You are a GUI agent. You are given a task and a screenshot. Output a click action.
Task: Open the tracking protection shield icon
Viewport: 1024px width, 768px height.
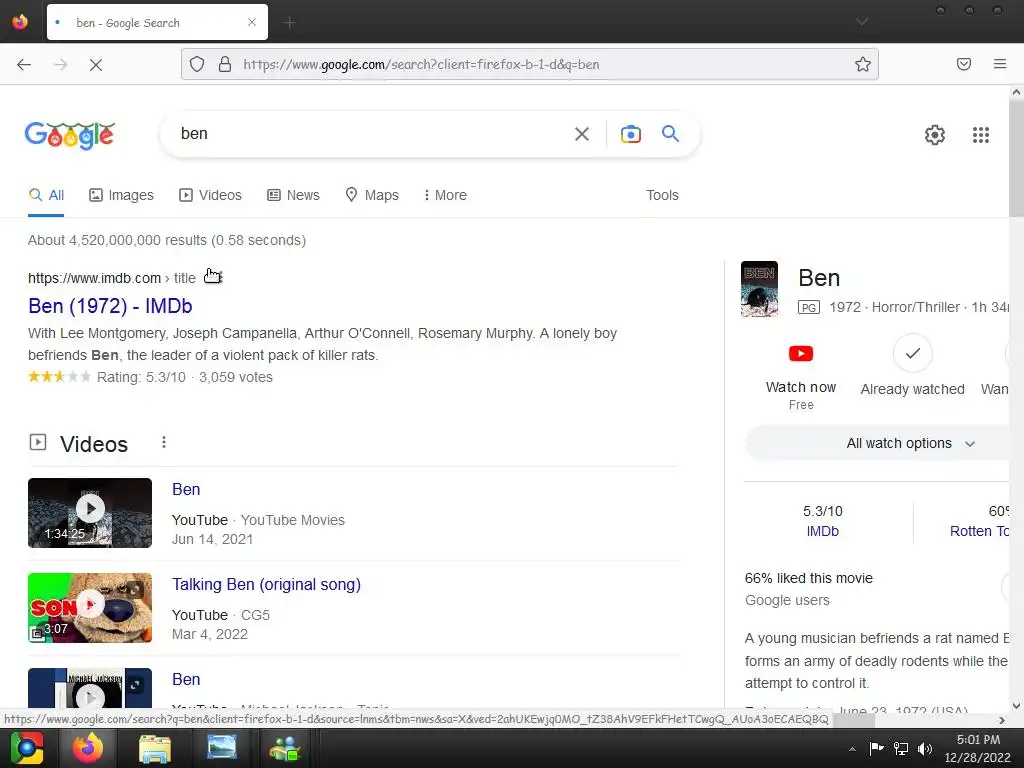(x=197, y=64)
